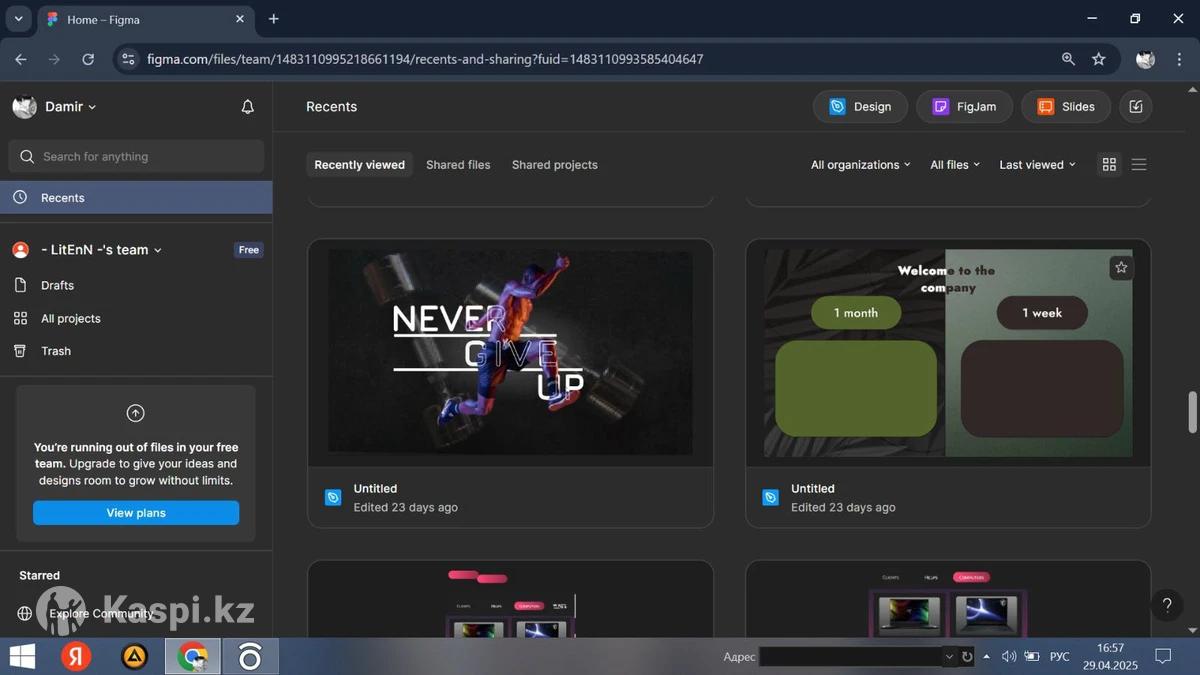The image size is (1200, 675).
Task: Open Recents in the sidebar
Action: coord(136,197)
